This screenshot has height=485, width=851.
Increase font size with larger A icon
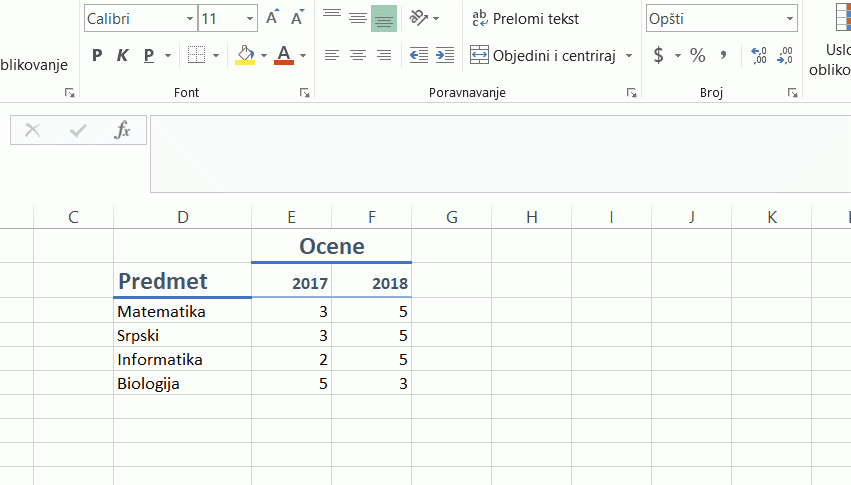click(272, 18)
